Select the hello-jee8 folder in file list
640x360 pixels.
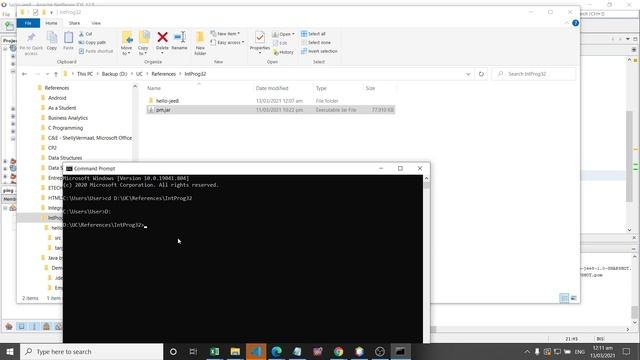click(x=270, y=101)
